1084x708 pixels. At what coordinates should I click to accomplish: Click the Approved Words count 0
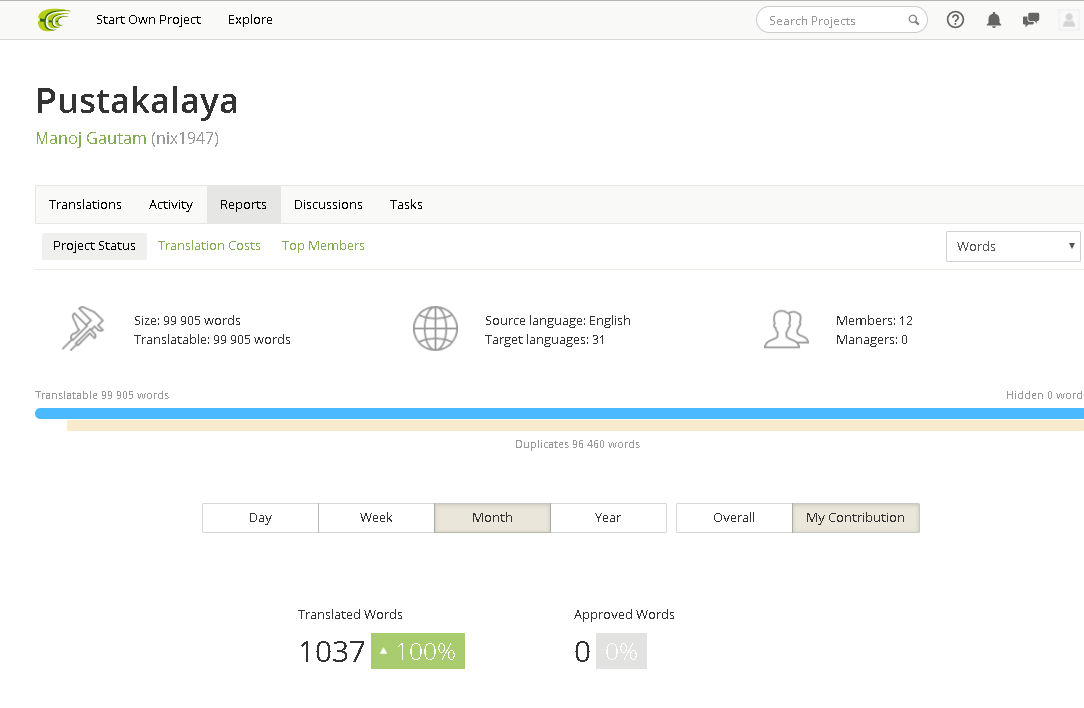582,651
